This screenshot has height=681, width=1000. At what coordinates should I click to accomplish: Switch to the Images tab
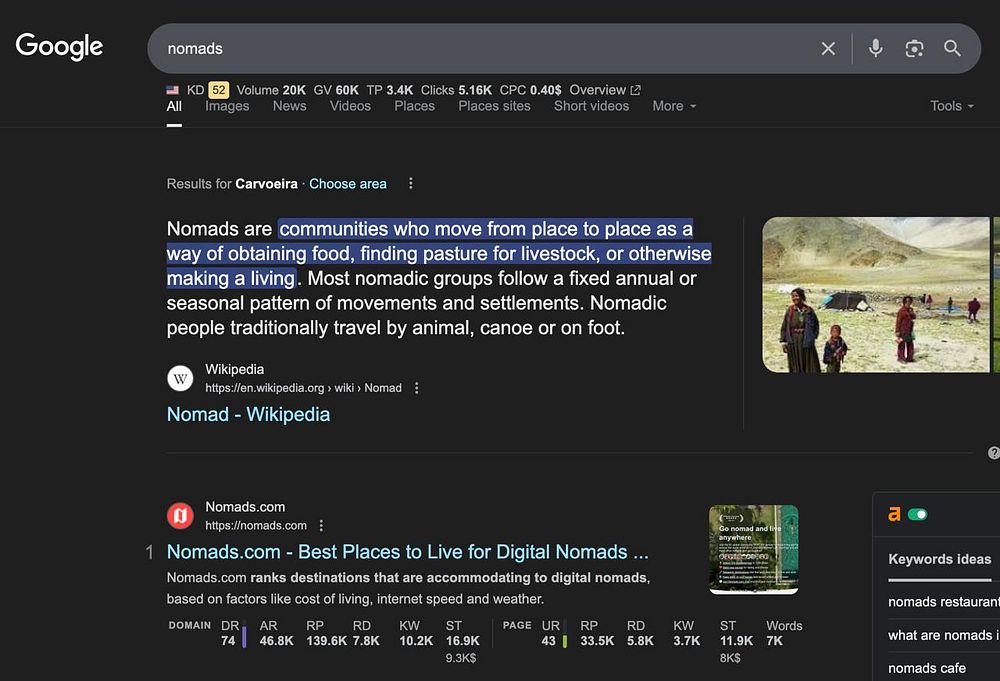pyautogui.click(x=227, y=106)
